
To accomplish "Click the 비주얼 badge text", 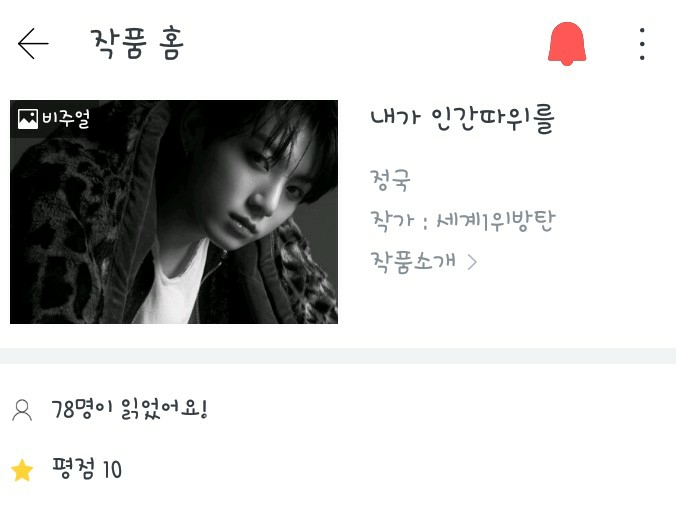I will tap(66, 119).
